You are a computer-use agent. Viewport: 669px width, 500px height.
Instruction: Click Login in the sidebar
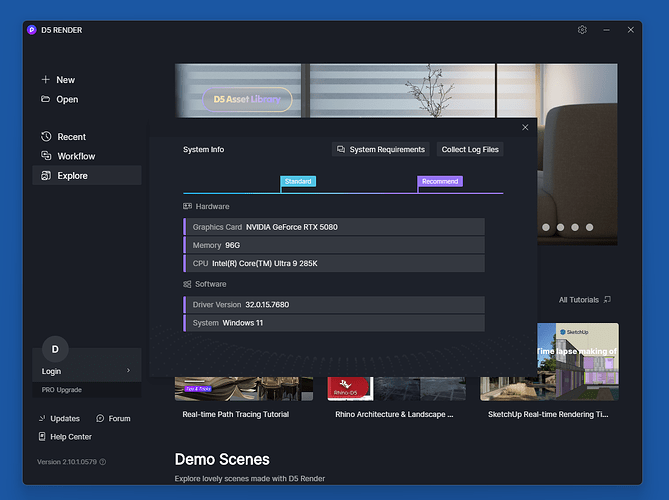click(51, 371)
